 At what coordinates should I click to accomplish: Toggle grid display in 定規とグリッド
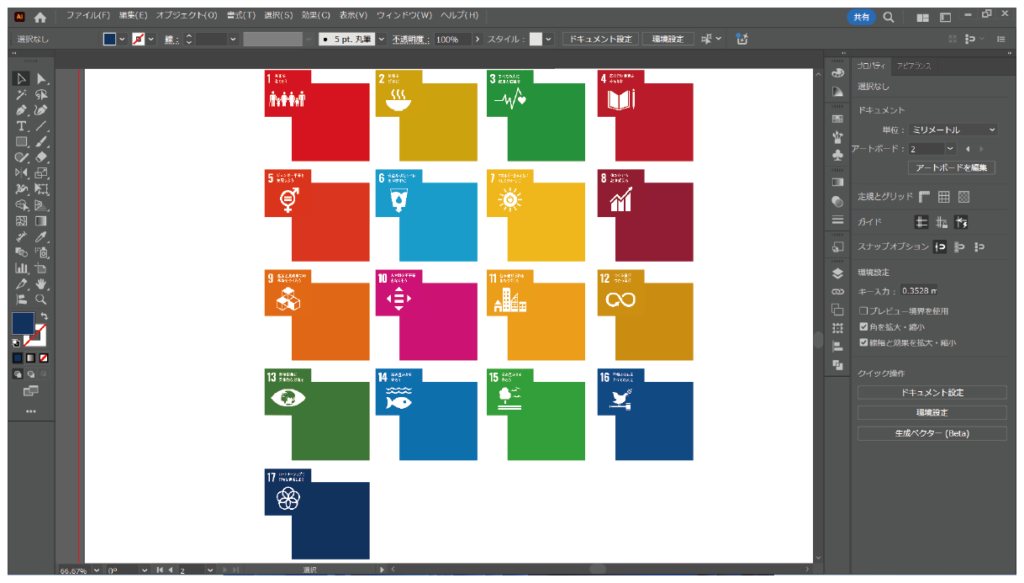944,197
